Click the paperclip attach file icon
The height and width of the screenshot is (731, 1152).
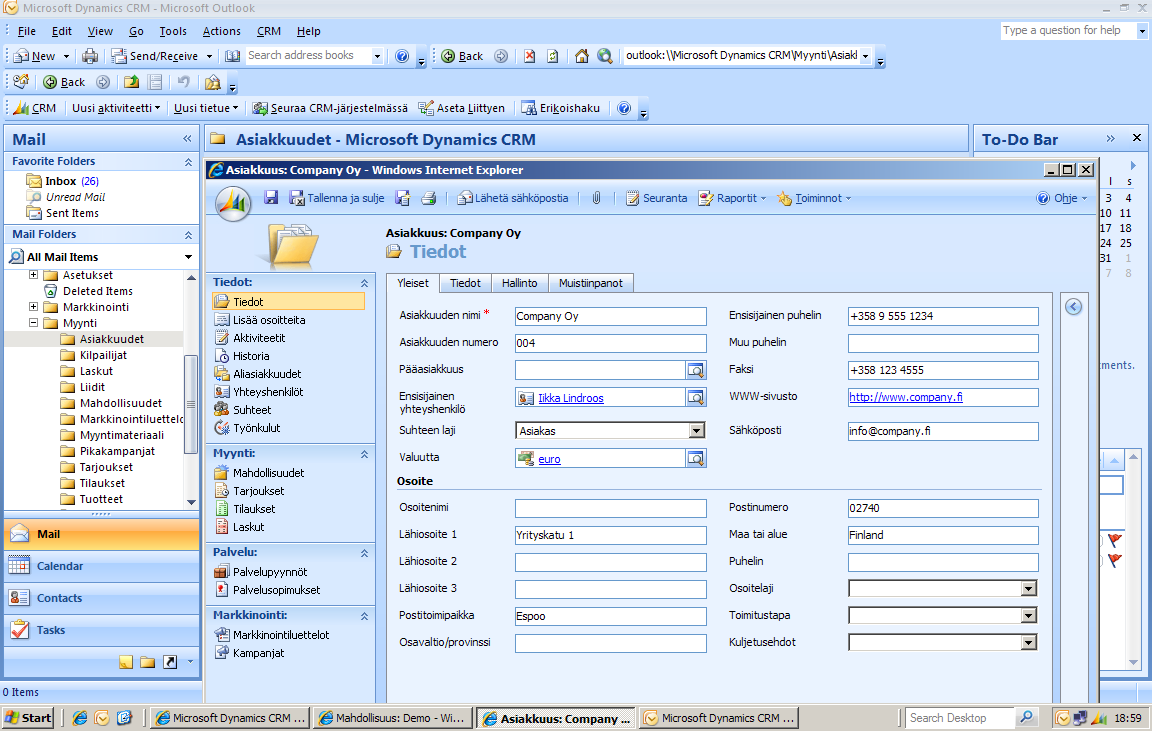pos(597,198)
